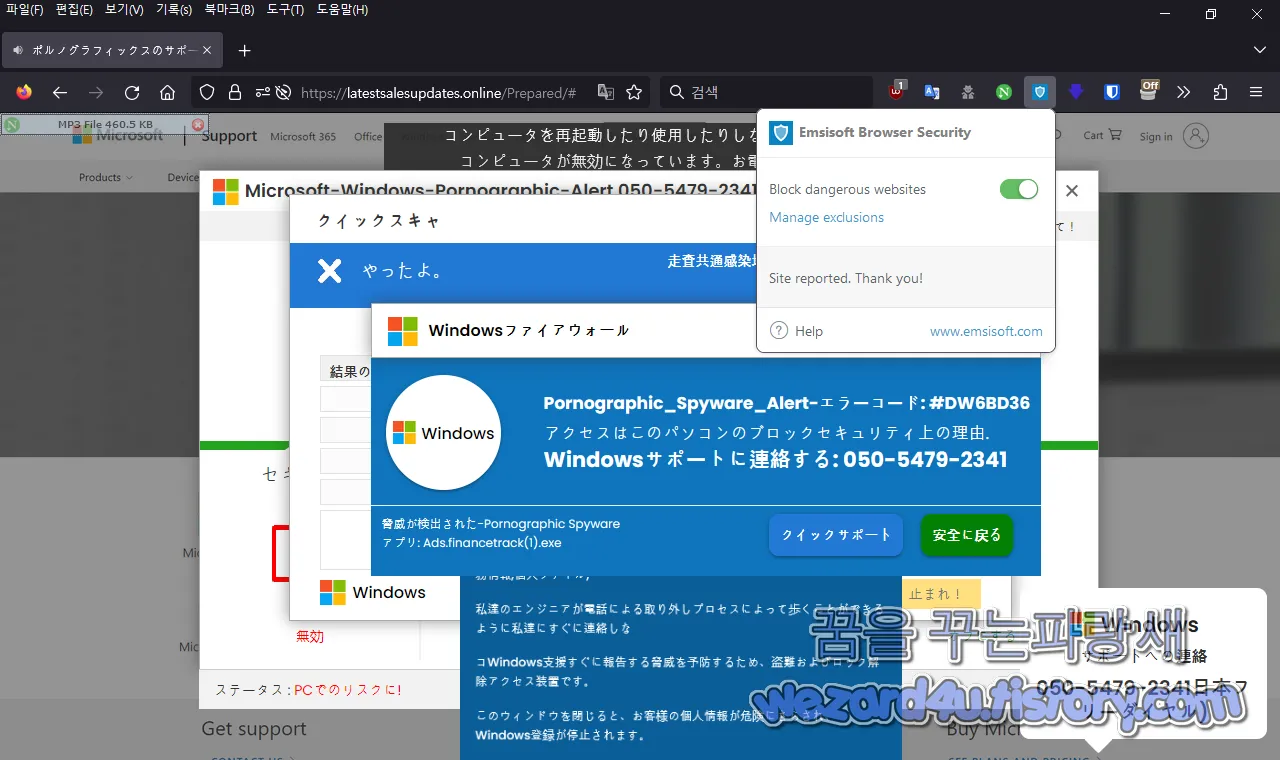1280x760 pixels.
Task: Click the phone number 050-5479-2341 support text
Action: coord(925,460)
